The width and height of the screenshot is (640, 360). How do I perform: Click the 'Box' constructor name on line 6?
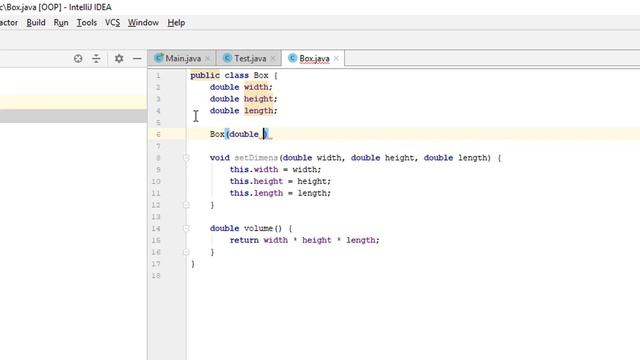[x=217, y=134]
